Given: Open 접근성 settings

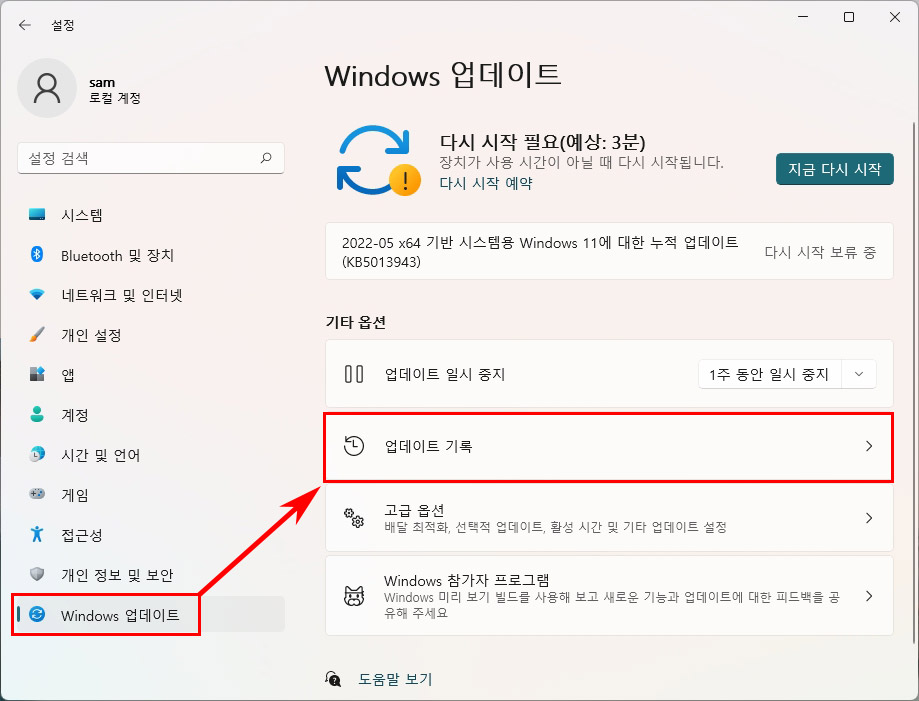Looking at the screenshot, I should 82,535.
